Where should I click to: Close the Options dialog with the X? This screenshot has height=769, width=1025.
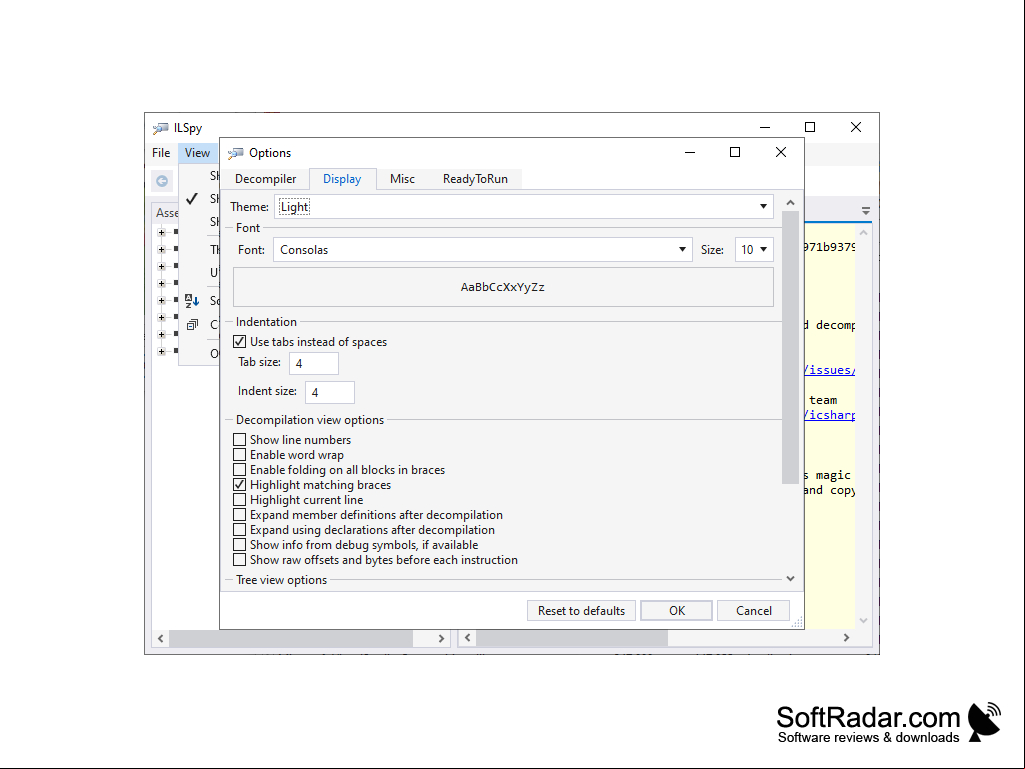point(781,152)
